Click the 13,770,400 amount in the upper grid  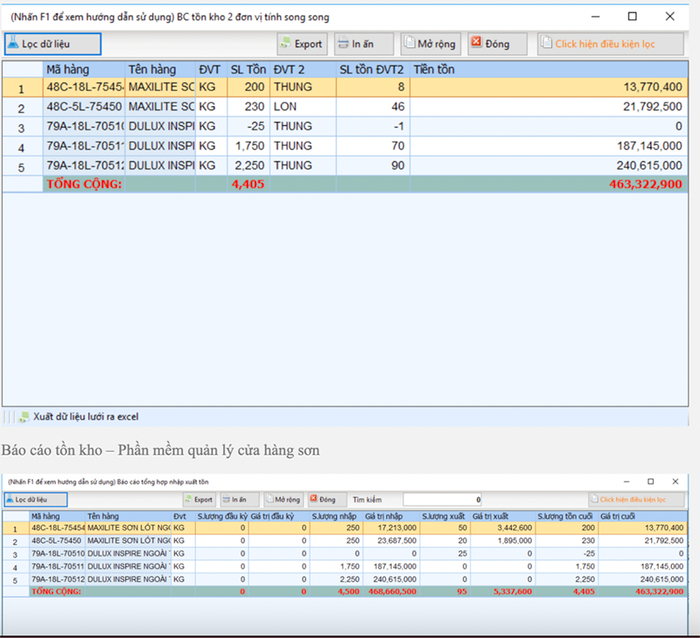(549, 87)
